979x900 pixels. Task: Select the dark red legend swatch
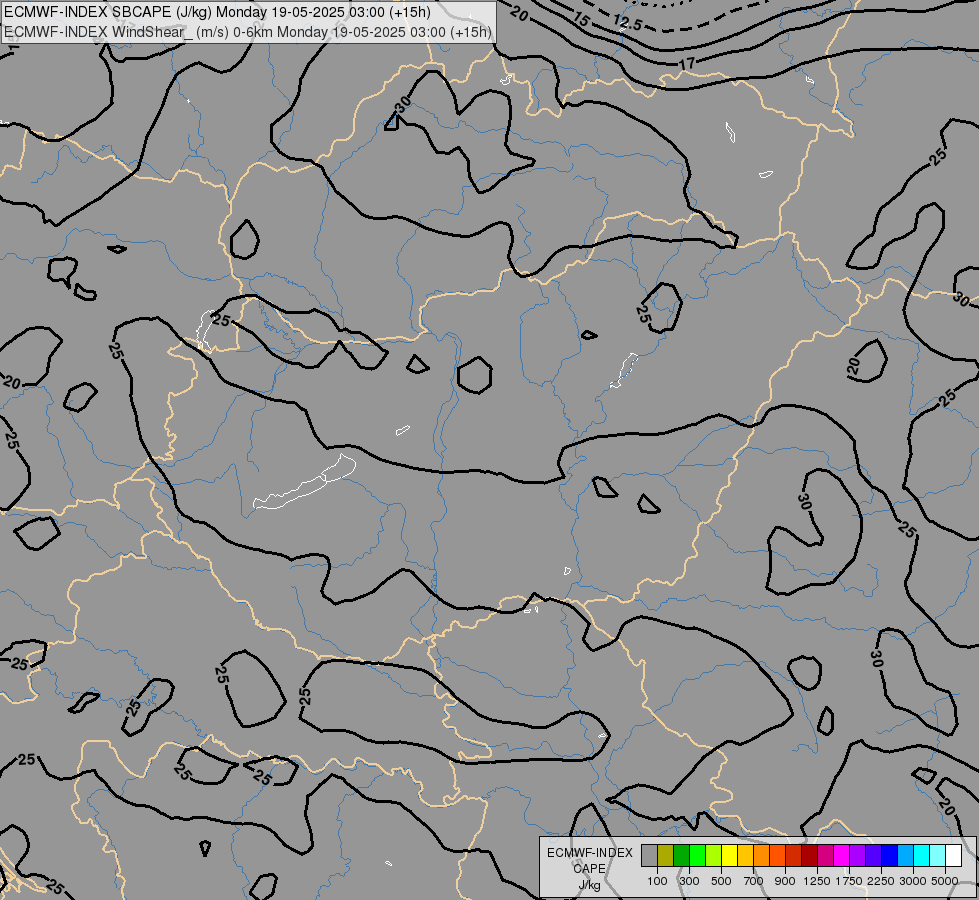tap(810, 855)
